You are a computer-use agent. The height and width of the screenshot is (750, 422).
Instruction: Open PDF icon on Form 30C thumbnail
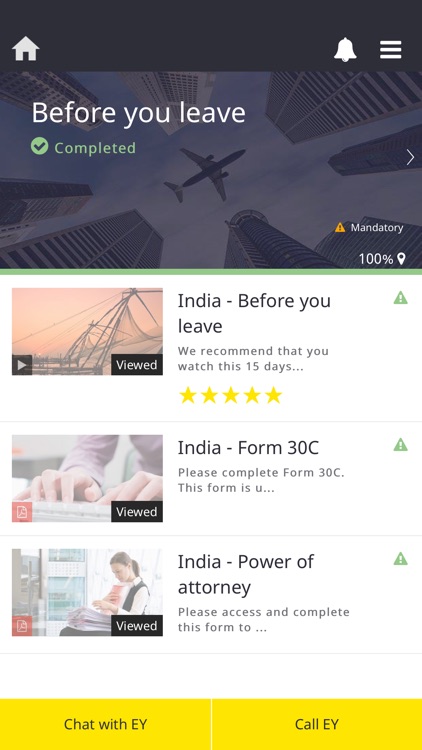22,512
